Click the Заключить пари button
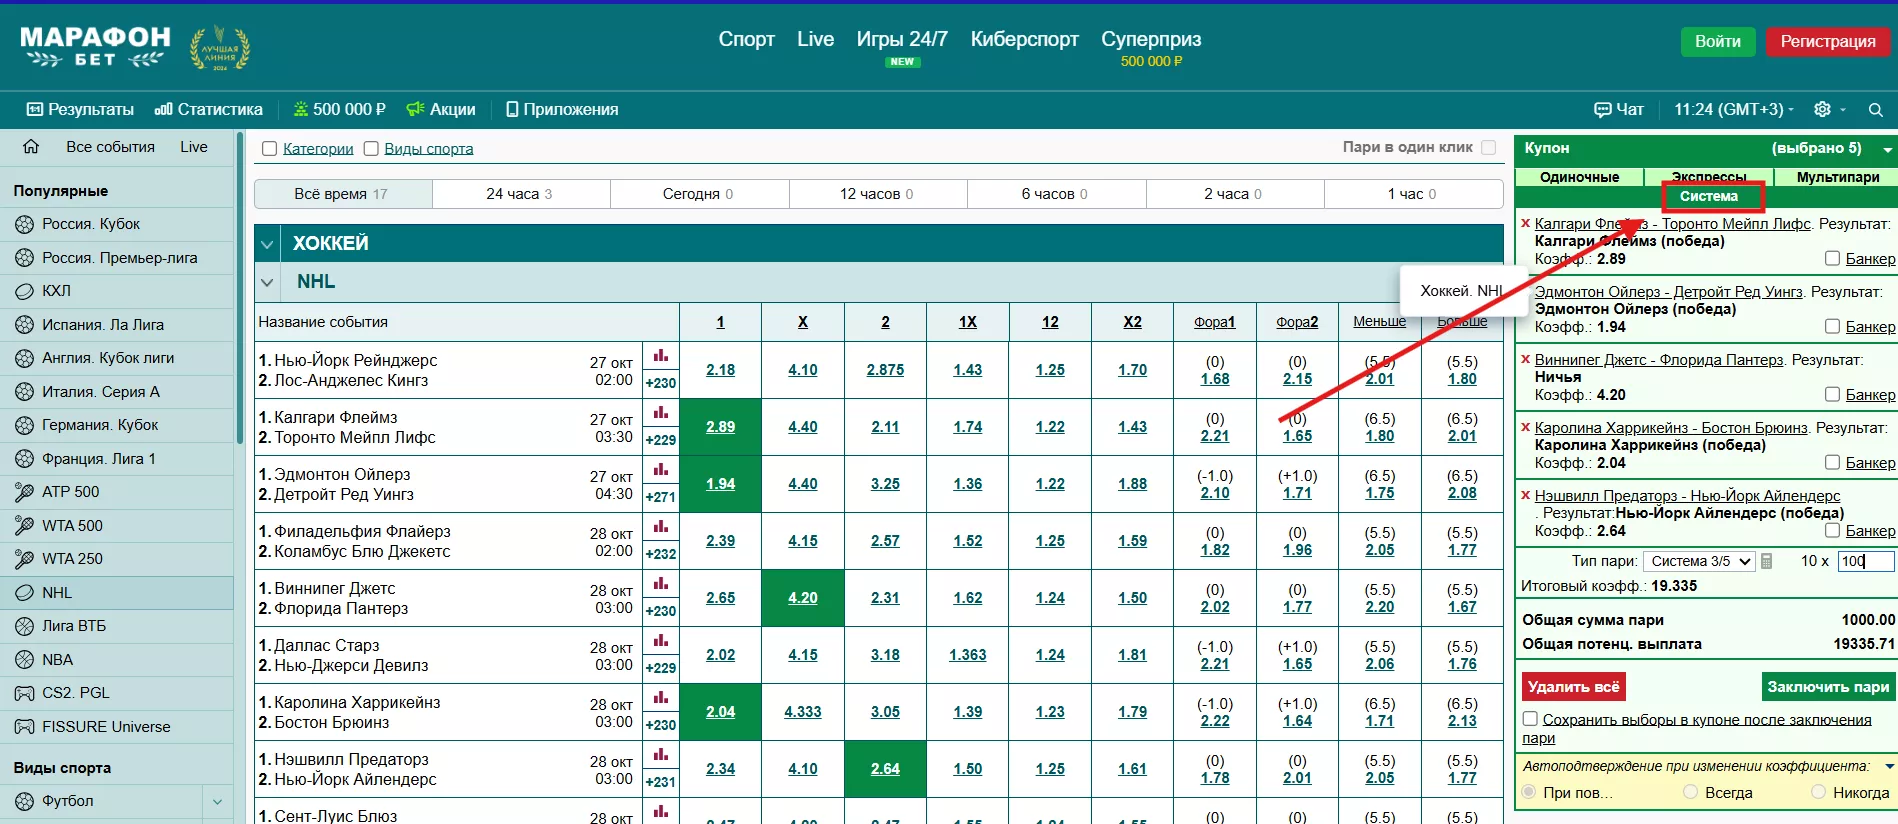The height and width of the screenshot is (824, 1898). [1828, 686]
